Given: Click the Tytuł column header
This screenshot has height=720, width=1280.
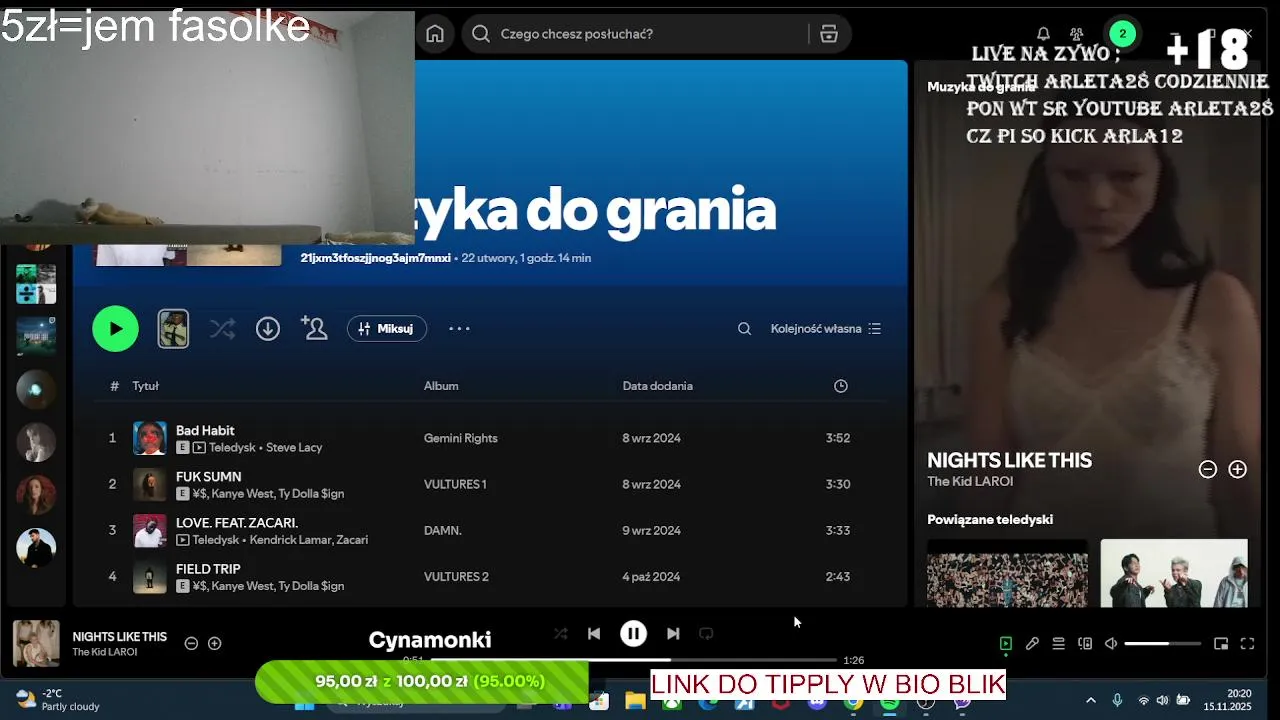Looking at the screenshot, I should [x=146, y=386].
